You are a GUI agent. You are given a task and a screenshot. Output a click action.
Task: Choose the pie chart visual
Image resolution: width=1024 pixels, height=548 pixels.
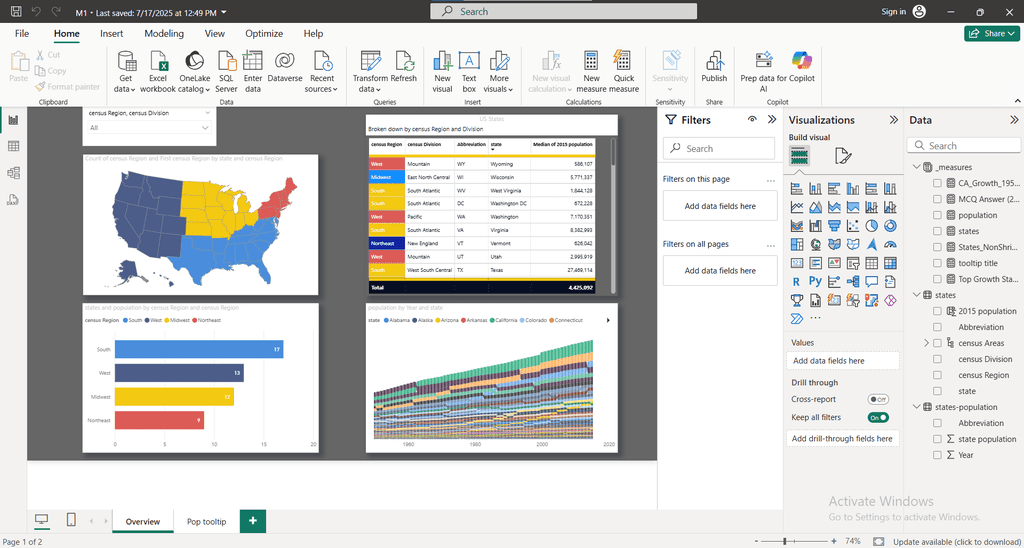tap(871, 226)
